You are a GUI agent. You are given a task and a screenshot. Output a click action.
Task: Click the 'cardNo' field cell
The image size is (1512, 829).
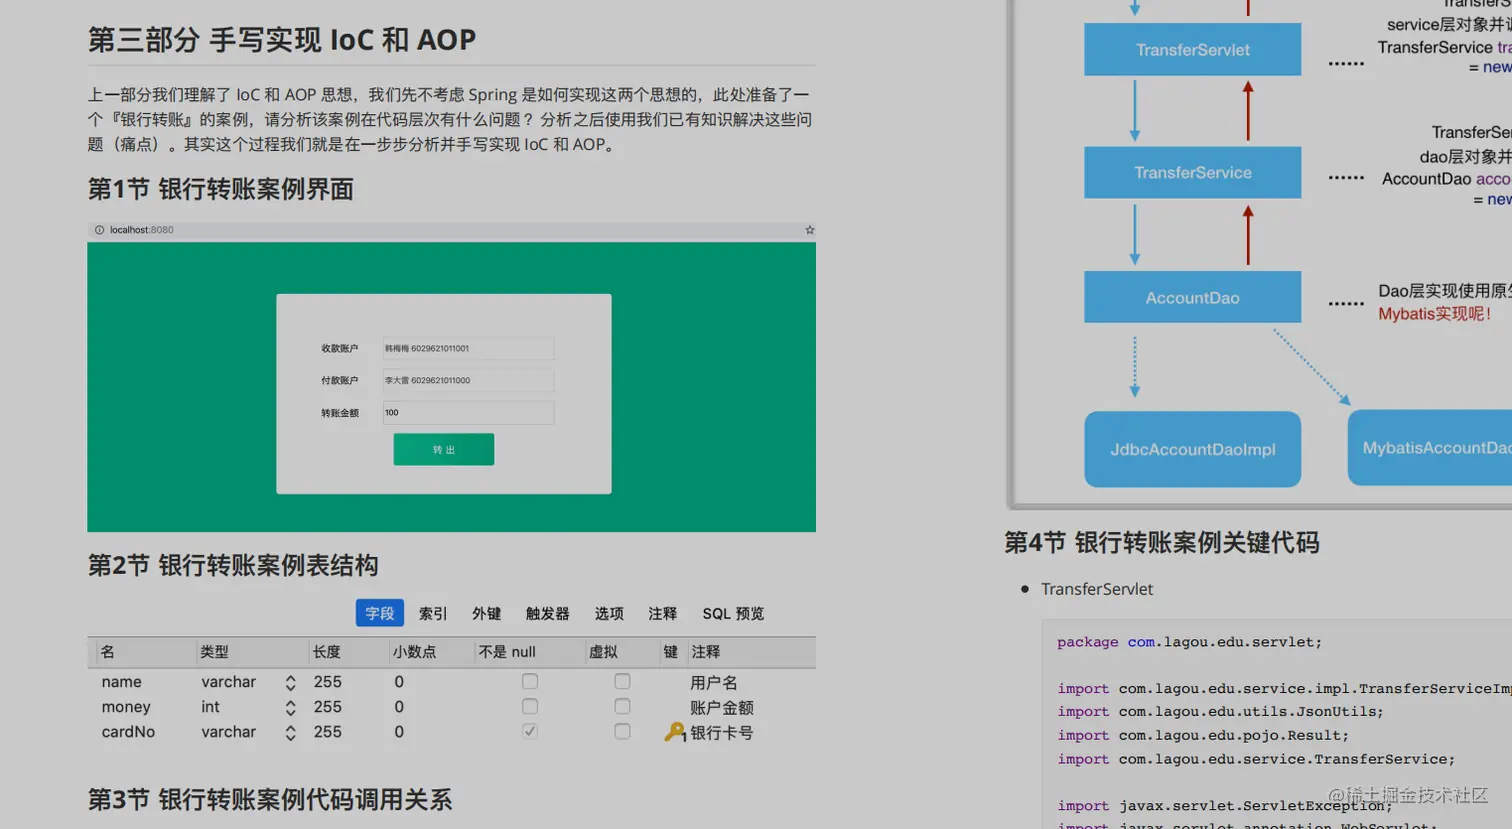128,732
